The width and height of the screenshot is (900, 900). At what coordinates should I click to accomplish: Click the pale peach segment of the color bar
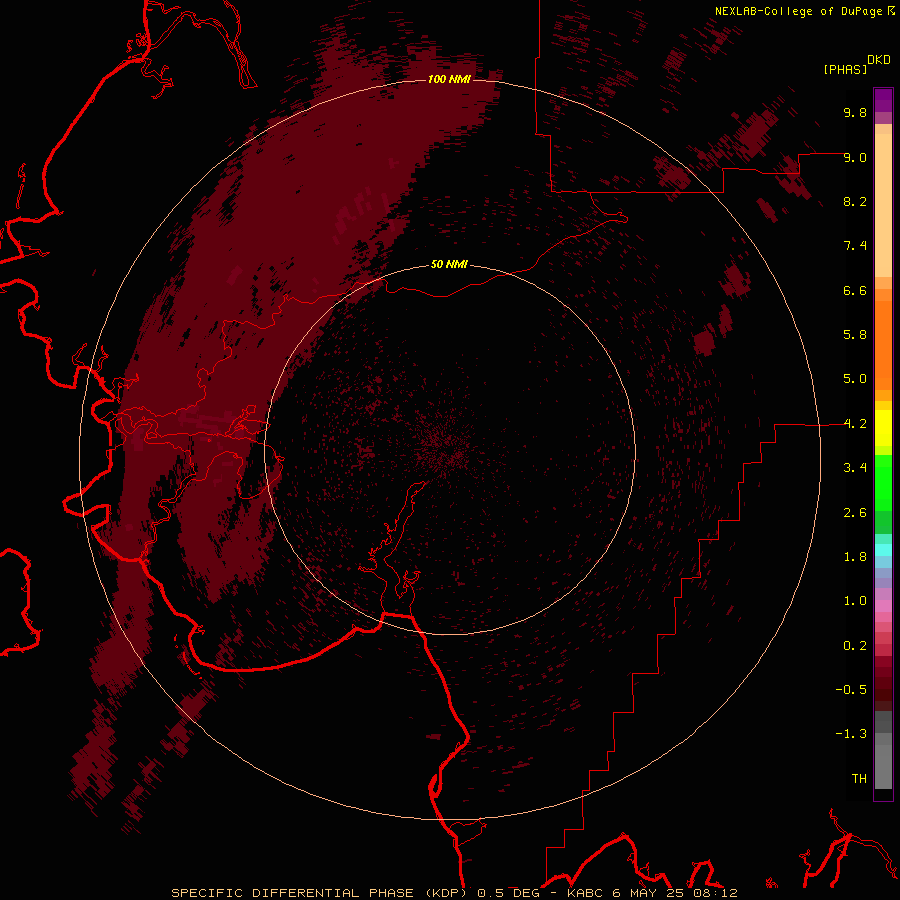883,205
